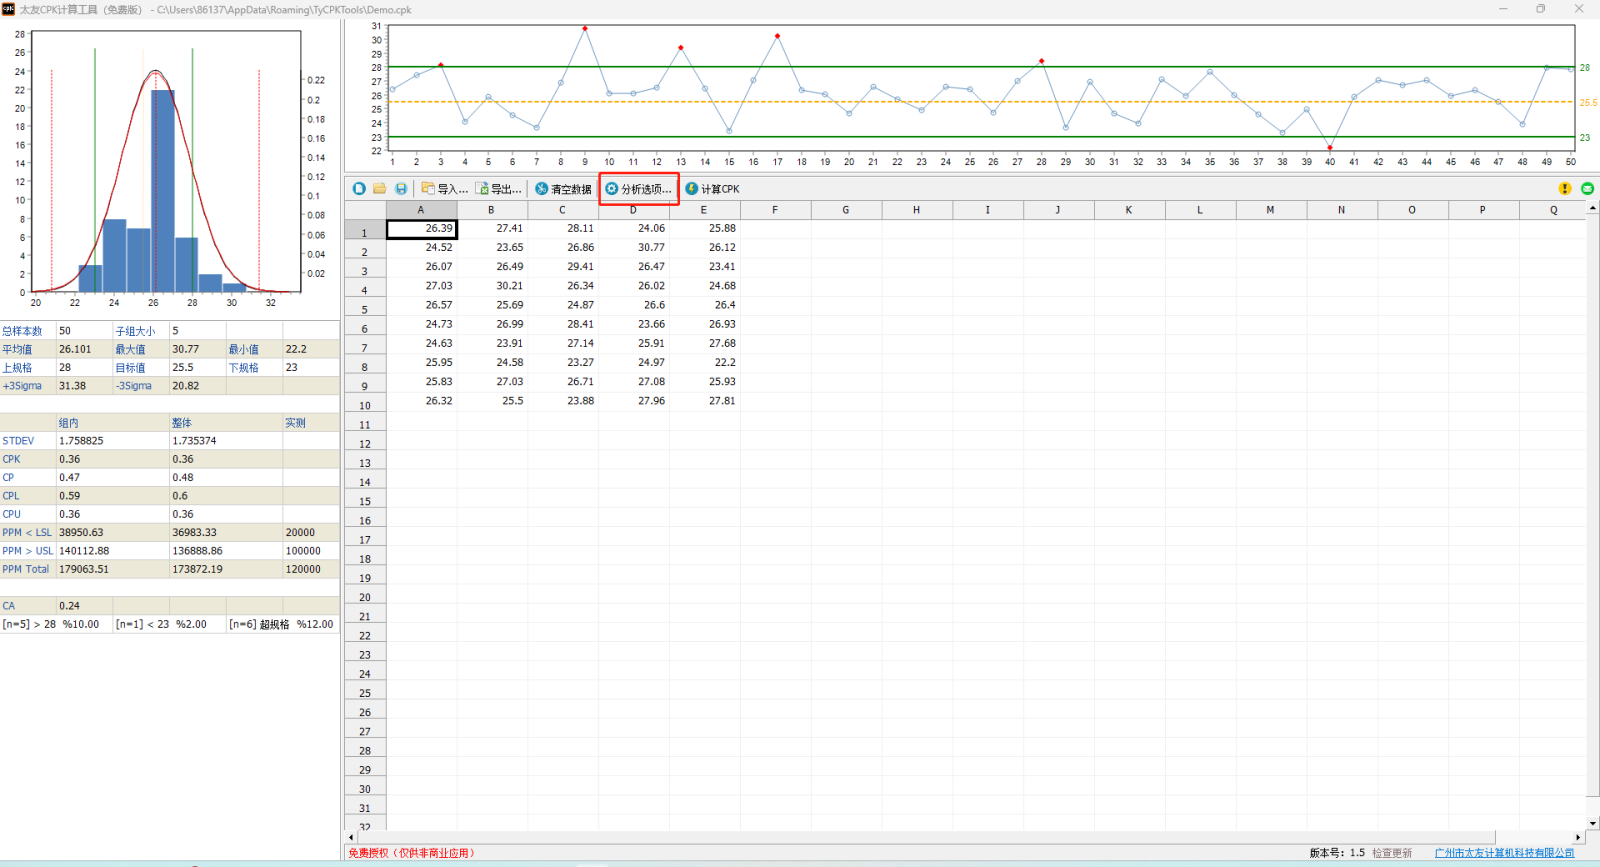The width and height of the screenshot is (1600, 867).
Task: Open the 广州市太友计算机科技有限公司 link
Action: click(x=1504, y=853)
